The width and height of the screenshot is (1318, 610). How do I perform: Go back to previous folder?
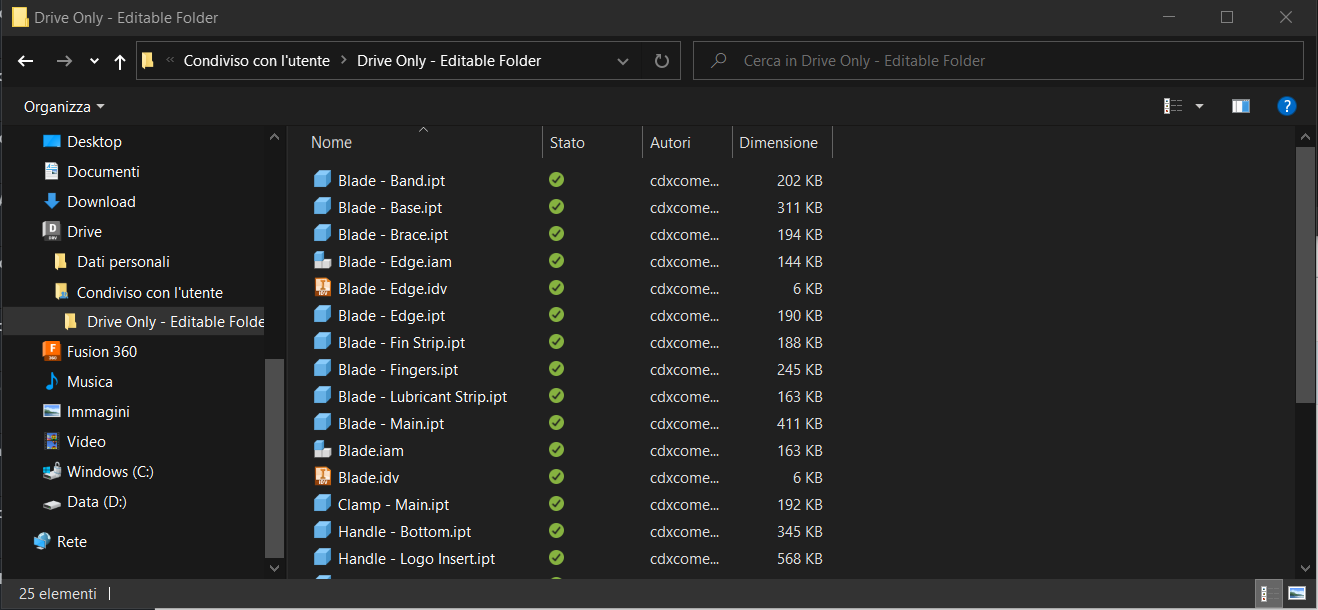[26, 61]
